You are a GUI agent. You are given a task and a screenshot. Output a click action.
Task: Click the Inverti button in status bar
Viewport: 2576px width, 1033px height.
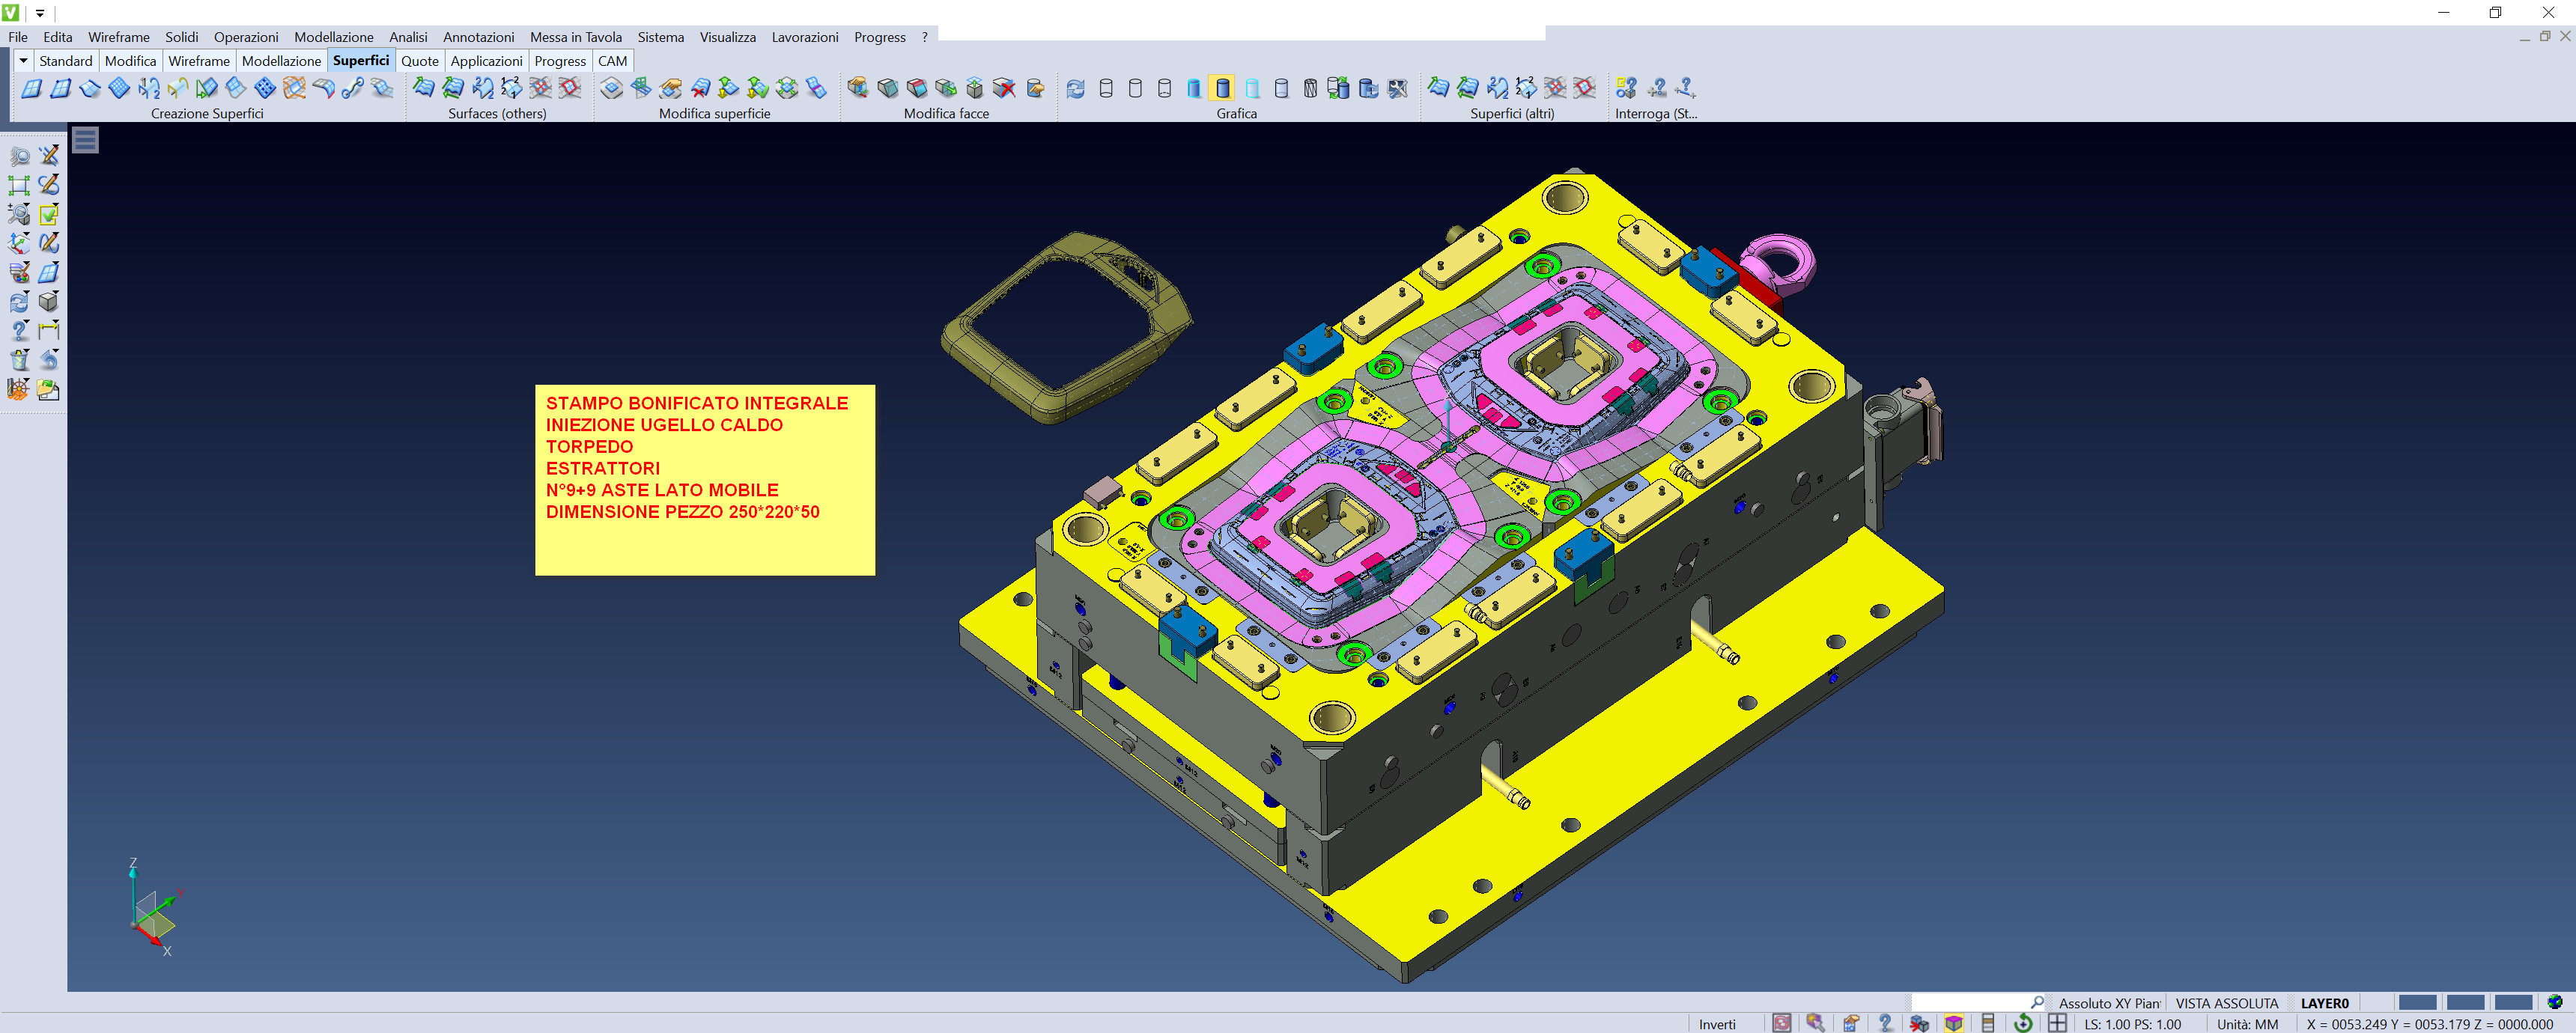point(1717,1024)
